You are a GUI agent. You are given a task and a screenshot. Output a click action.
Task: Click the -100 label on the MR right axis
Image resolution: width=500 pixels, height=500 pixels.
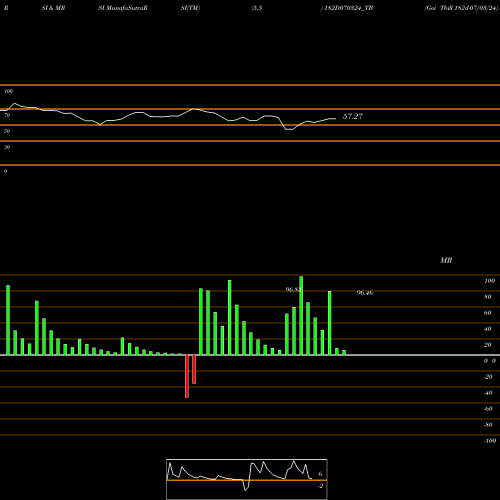[490, 441]
